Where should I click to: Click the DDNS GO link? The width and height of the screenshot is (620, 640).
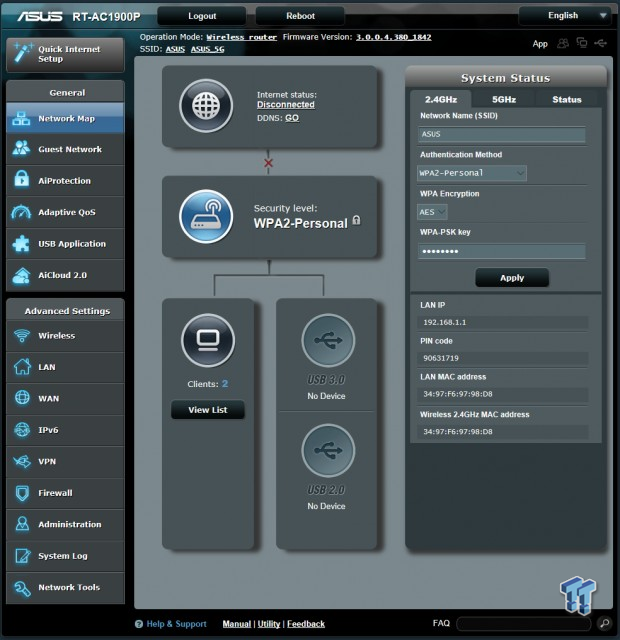pyautogui.click(x=292, y=118)
